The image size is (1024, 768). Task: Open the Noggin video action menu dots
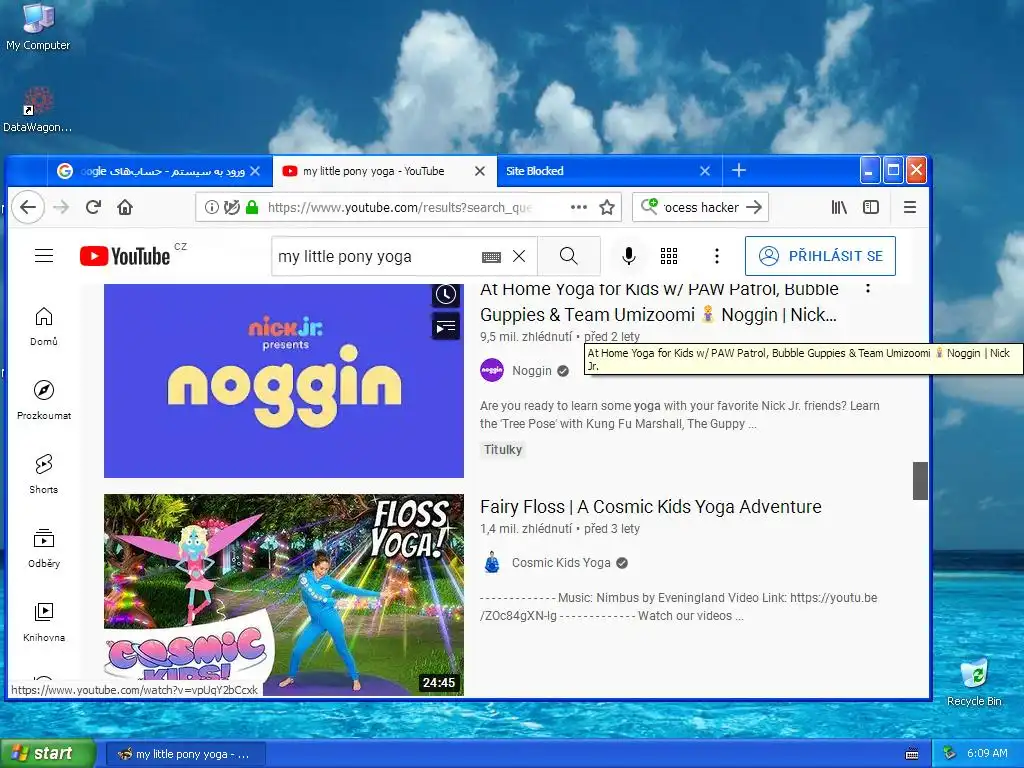click(x=868, y=288)
